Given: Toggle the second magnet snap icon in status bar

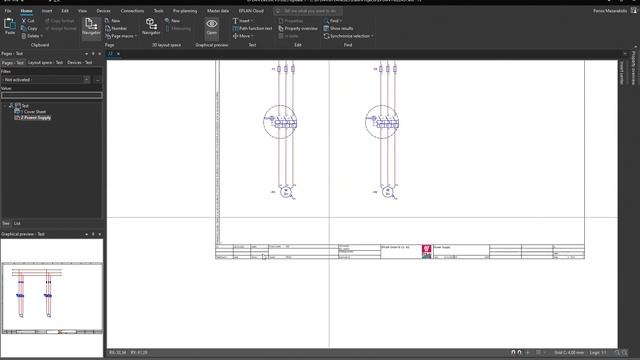Looking at the screenshot, I should point(519,352).
